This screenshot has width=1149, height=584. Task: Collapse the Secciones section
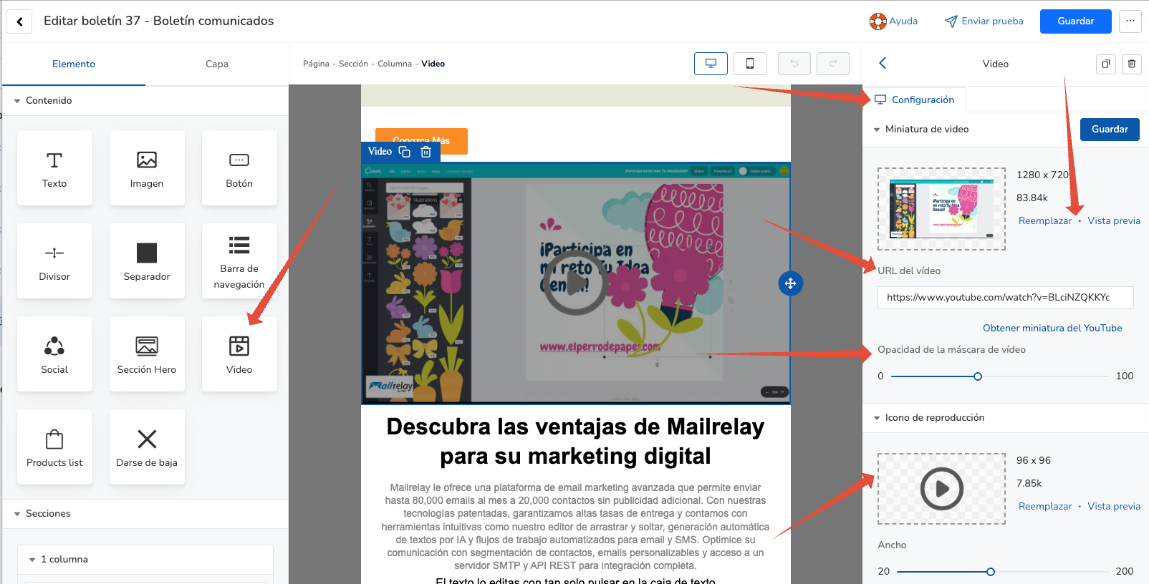coord(17,514)
